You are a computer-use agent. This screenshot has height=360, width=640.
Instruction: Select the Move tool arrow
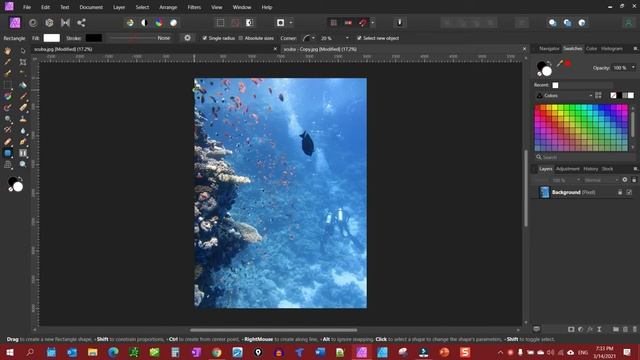[23, 51]
